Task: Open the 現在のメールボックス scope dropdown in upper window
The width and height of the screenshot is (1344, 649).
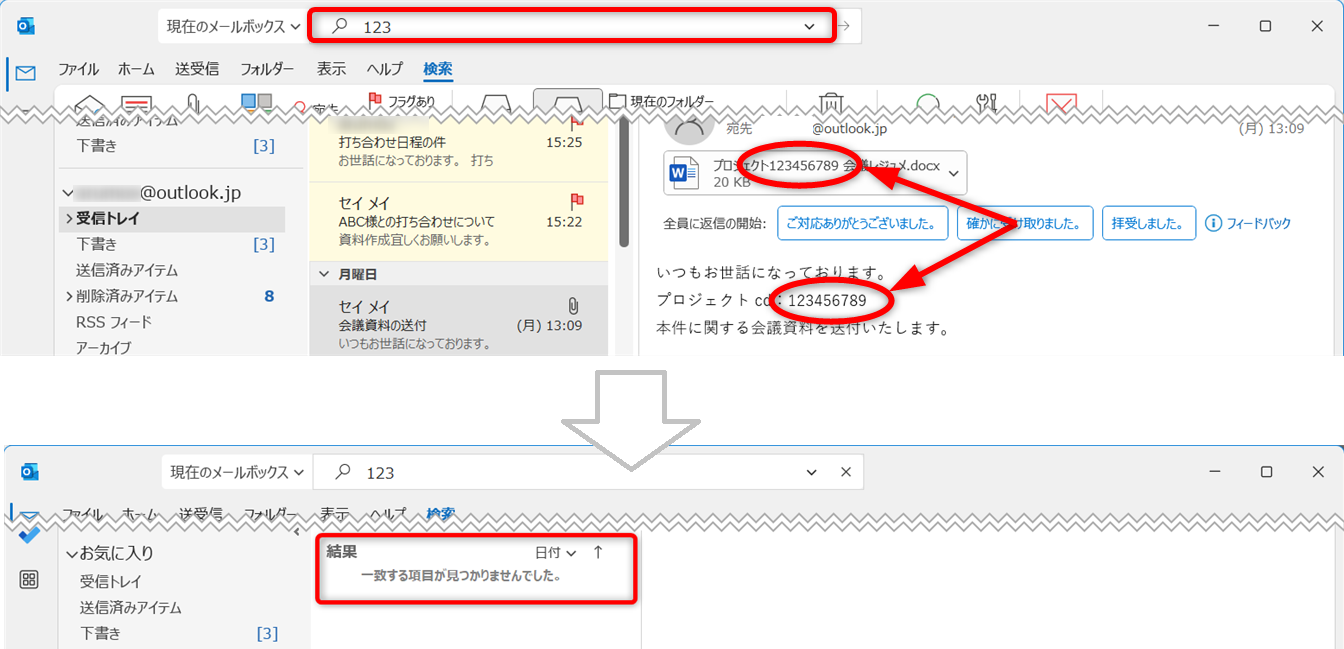Action: click(x=234, y=27)
